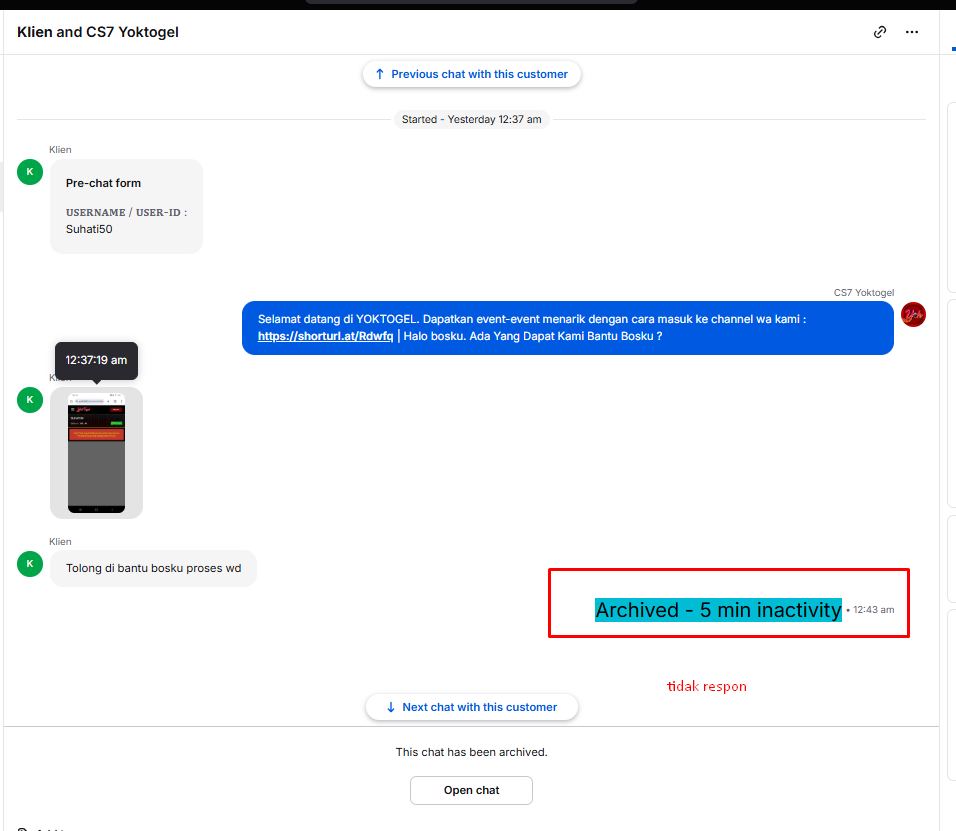Viewport: 956px width, 831px height.
Task: Click the 'Archived - 5 min inactivity' status text
Action: (718, 610)
